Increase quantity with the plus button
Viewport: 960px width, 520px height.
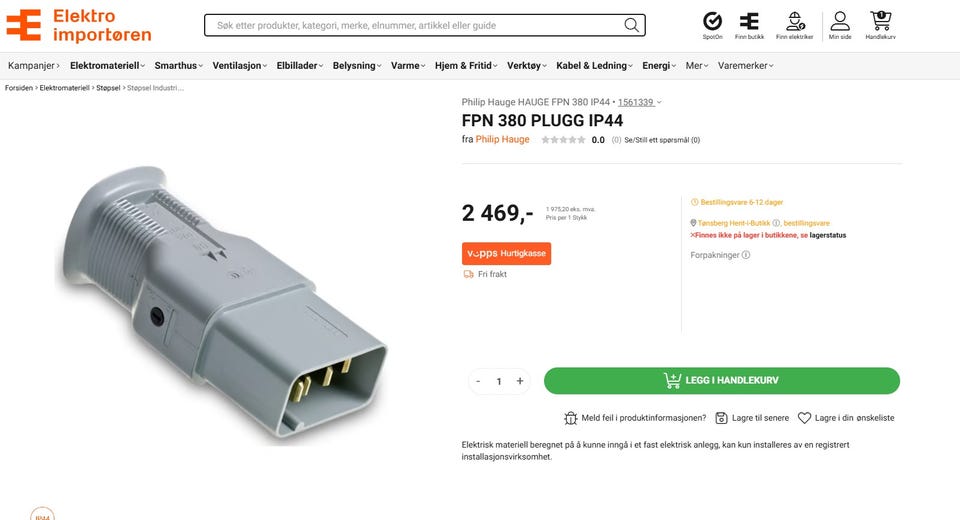(520, 381)
